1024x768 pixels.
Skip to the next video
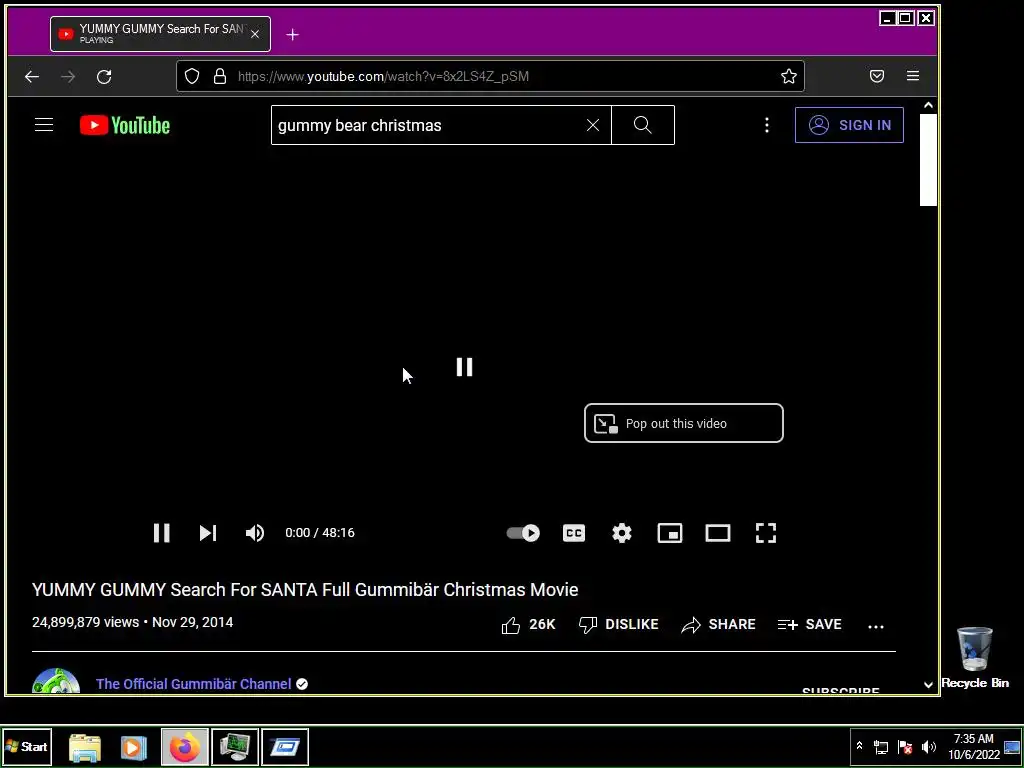(208, 533)
